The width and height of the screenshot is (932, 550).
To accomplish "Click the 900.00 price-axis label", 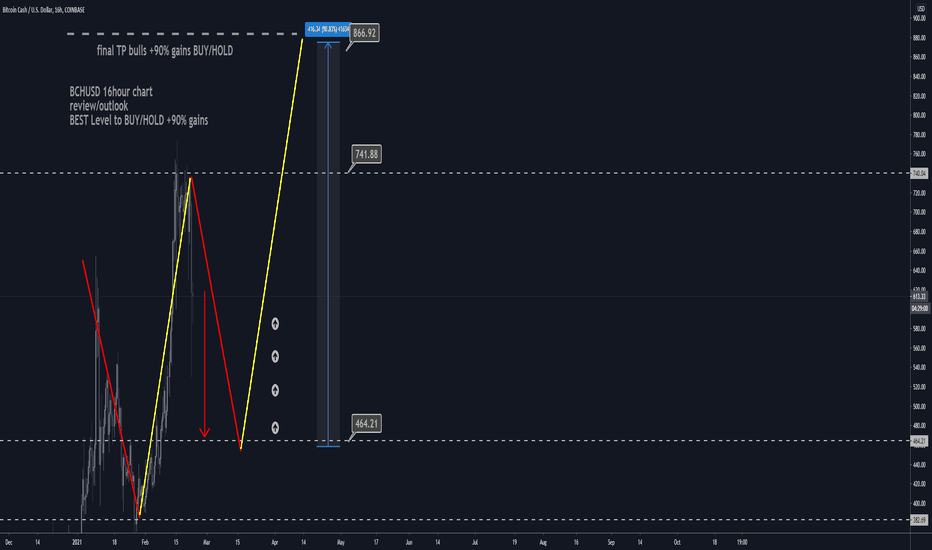I will [x=919, y=18].
